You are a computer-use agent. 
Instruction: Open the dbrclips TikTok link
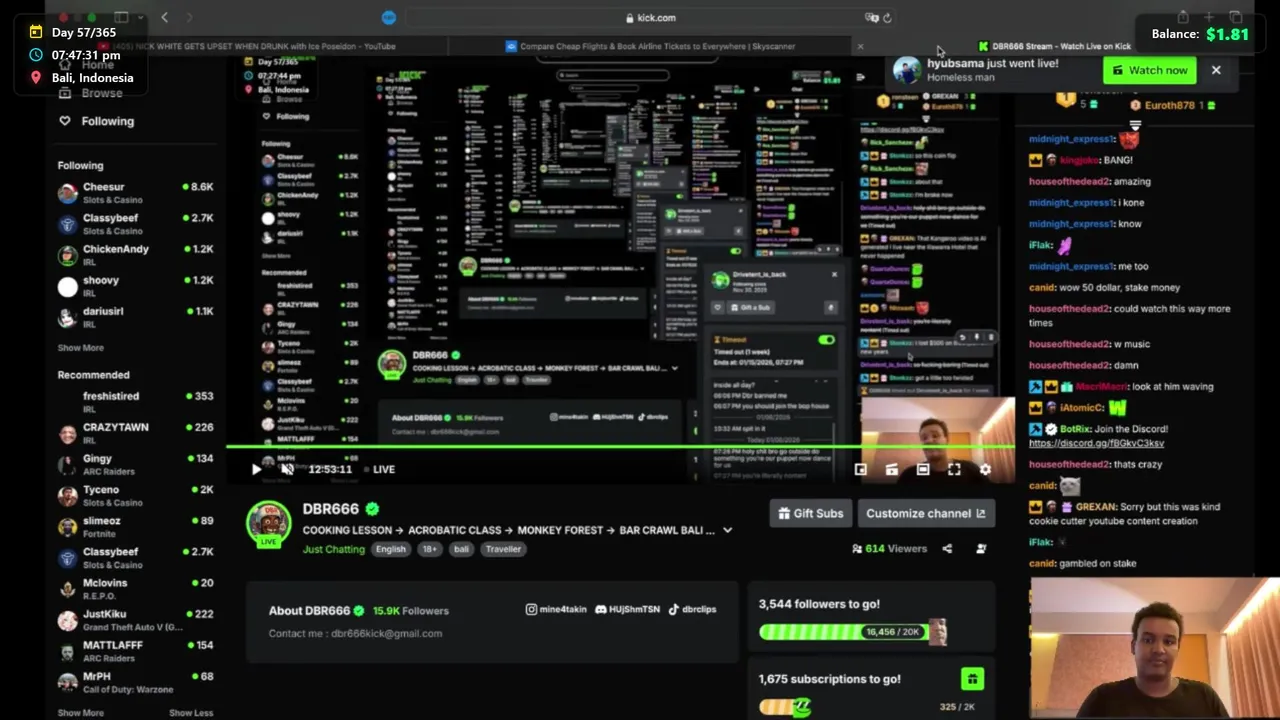pyautogui.click(x=692, y=609)
